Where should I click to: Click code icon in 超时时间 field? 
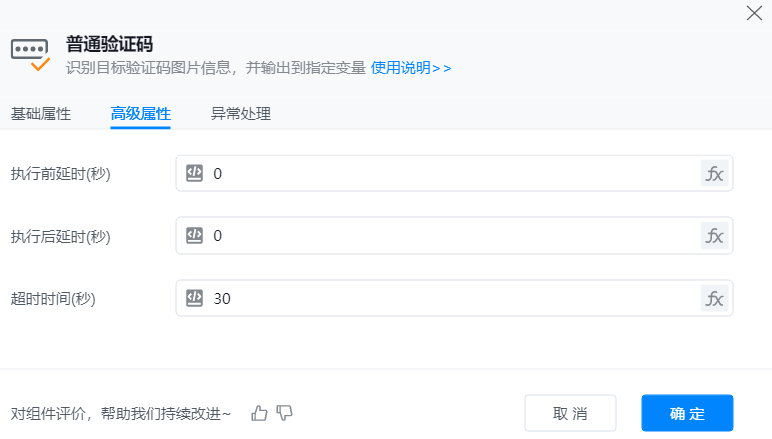coord(195,298)
